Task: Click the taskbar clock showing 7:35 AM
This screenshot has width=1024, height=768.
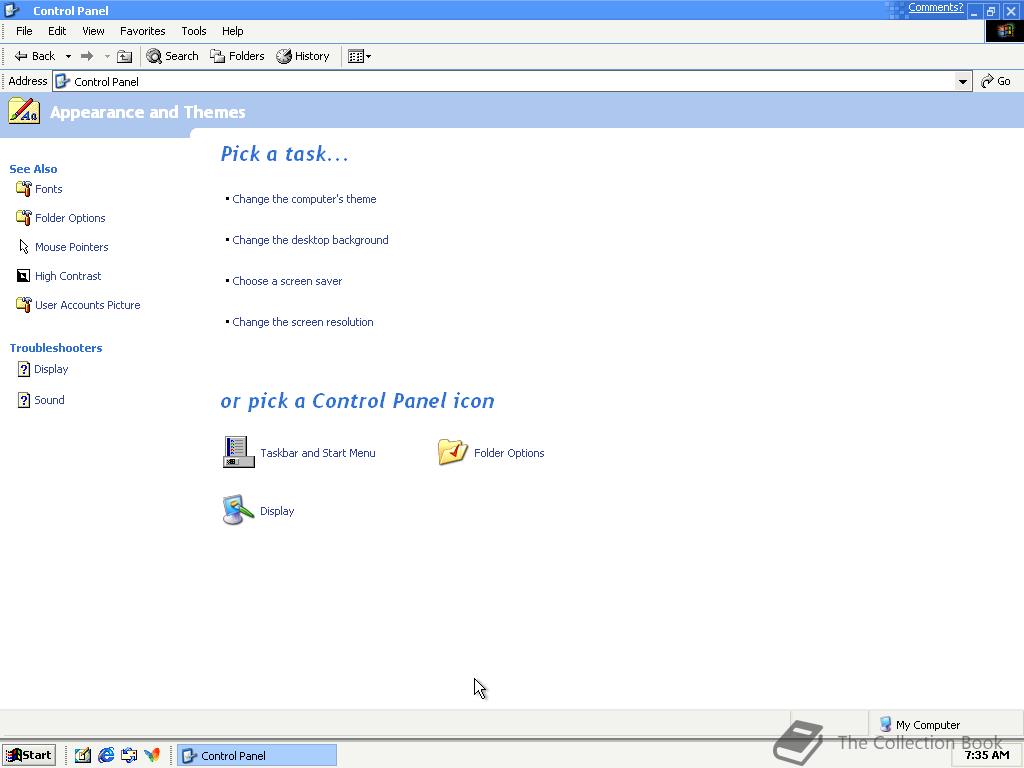Action: point(987,756)
